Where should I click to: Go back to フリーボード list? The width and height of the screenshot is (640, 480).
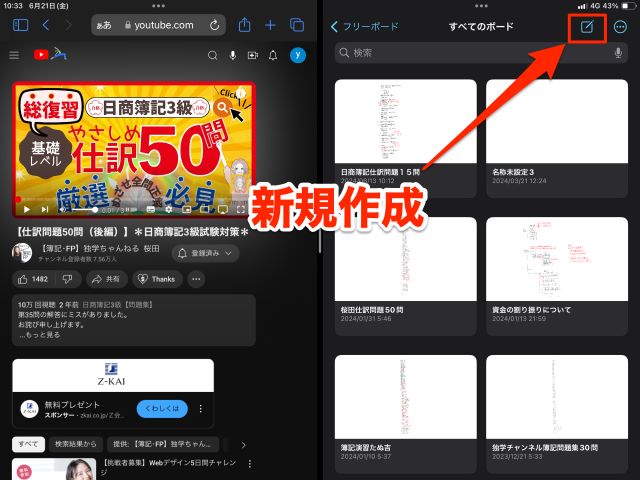click(x=364, y=27)
